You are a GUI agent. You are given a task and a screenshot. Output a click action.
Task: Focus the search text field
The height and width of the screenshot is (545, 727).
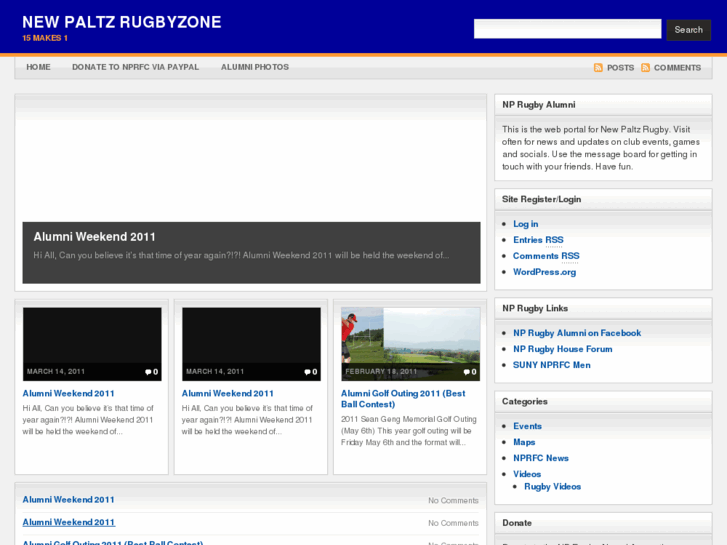click(566, 29)
